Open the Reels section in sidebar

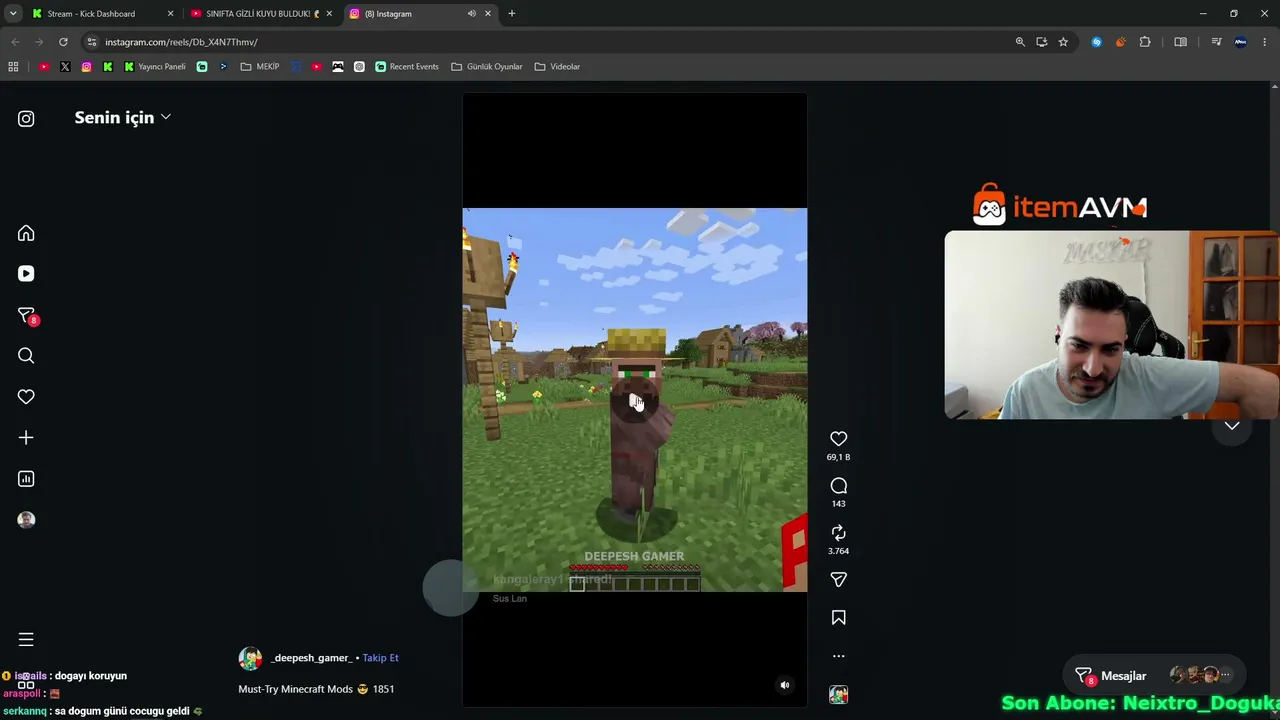[x=26, y=274]
